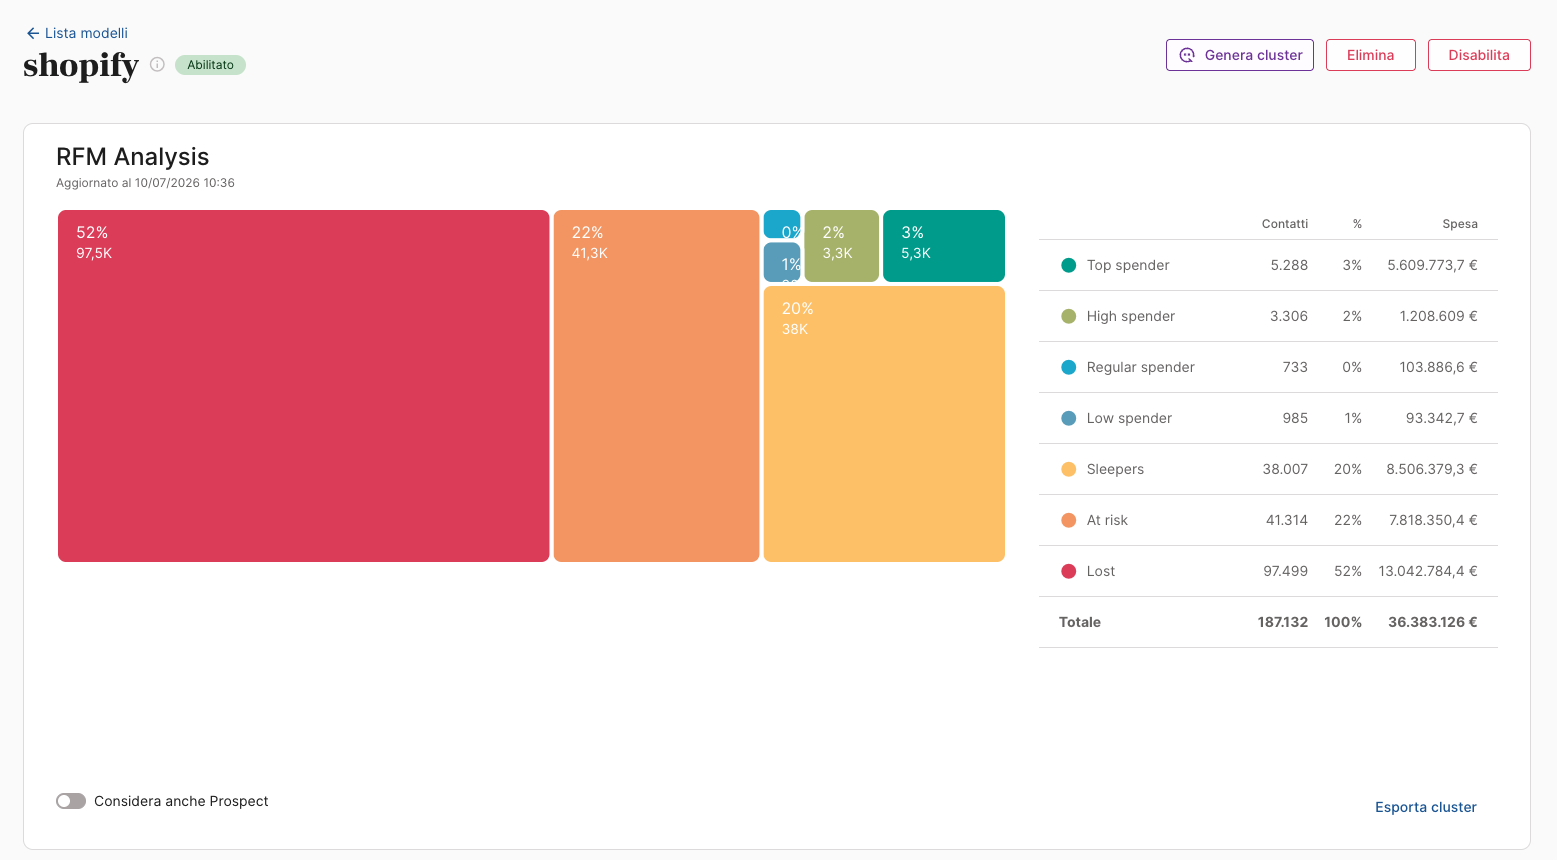The width and height of the screenshot is (1557, 860).
Task: Select the yellow 20% Sleepers treemap block
Action: coord(884,424)
